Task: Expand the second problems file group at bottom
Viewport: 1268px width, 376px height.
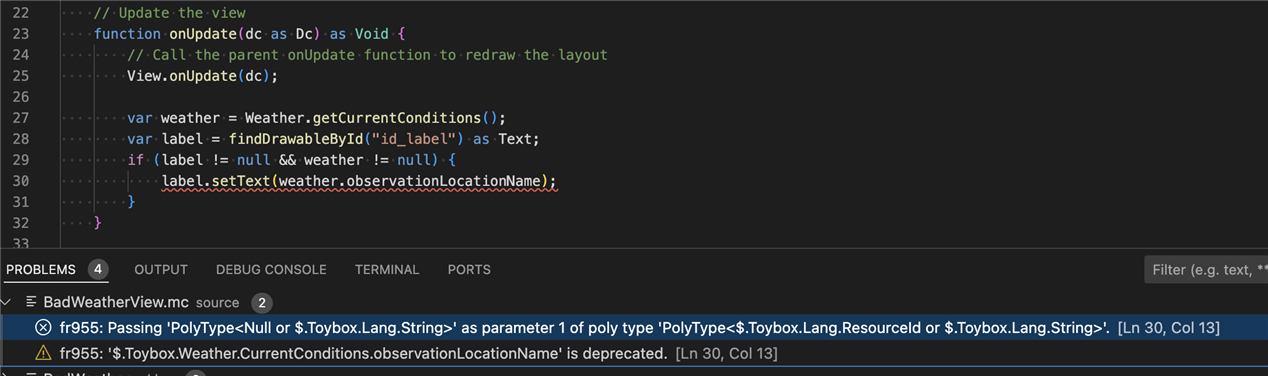Action: pos(9,374)
